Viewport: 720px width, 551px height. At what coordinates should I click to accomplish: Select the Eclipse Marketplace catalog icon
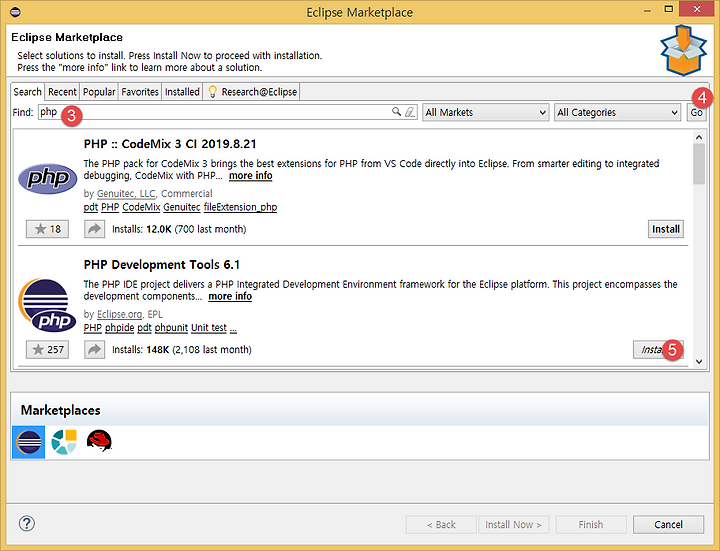tap(28, 442)
